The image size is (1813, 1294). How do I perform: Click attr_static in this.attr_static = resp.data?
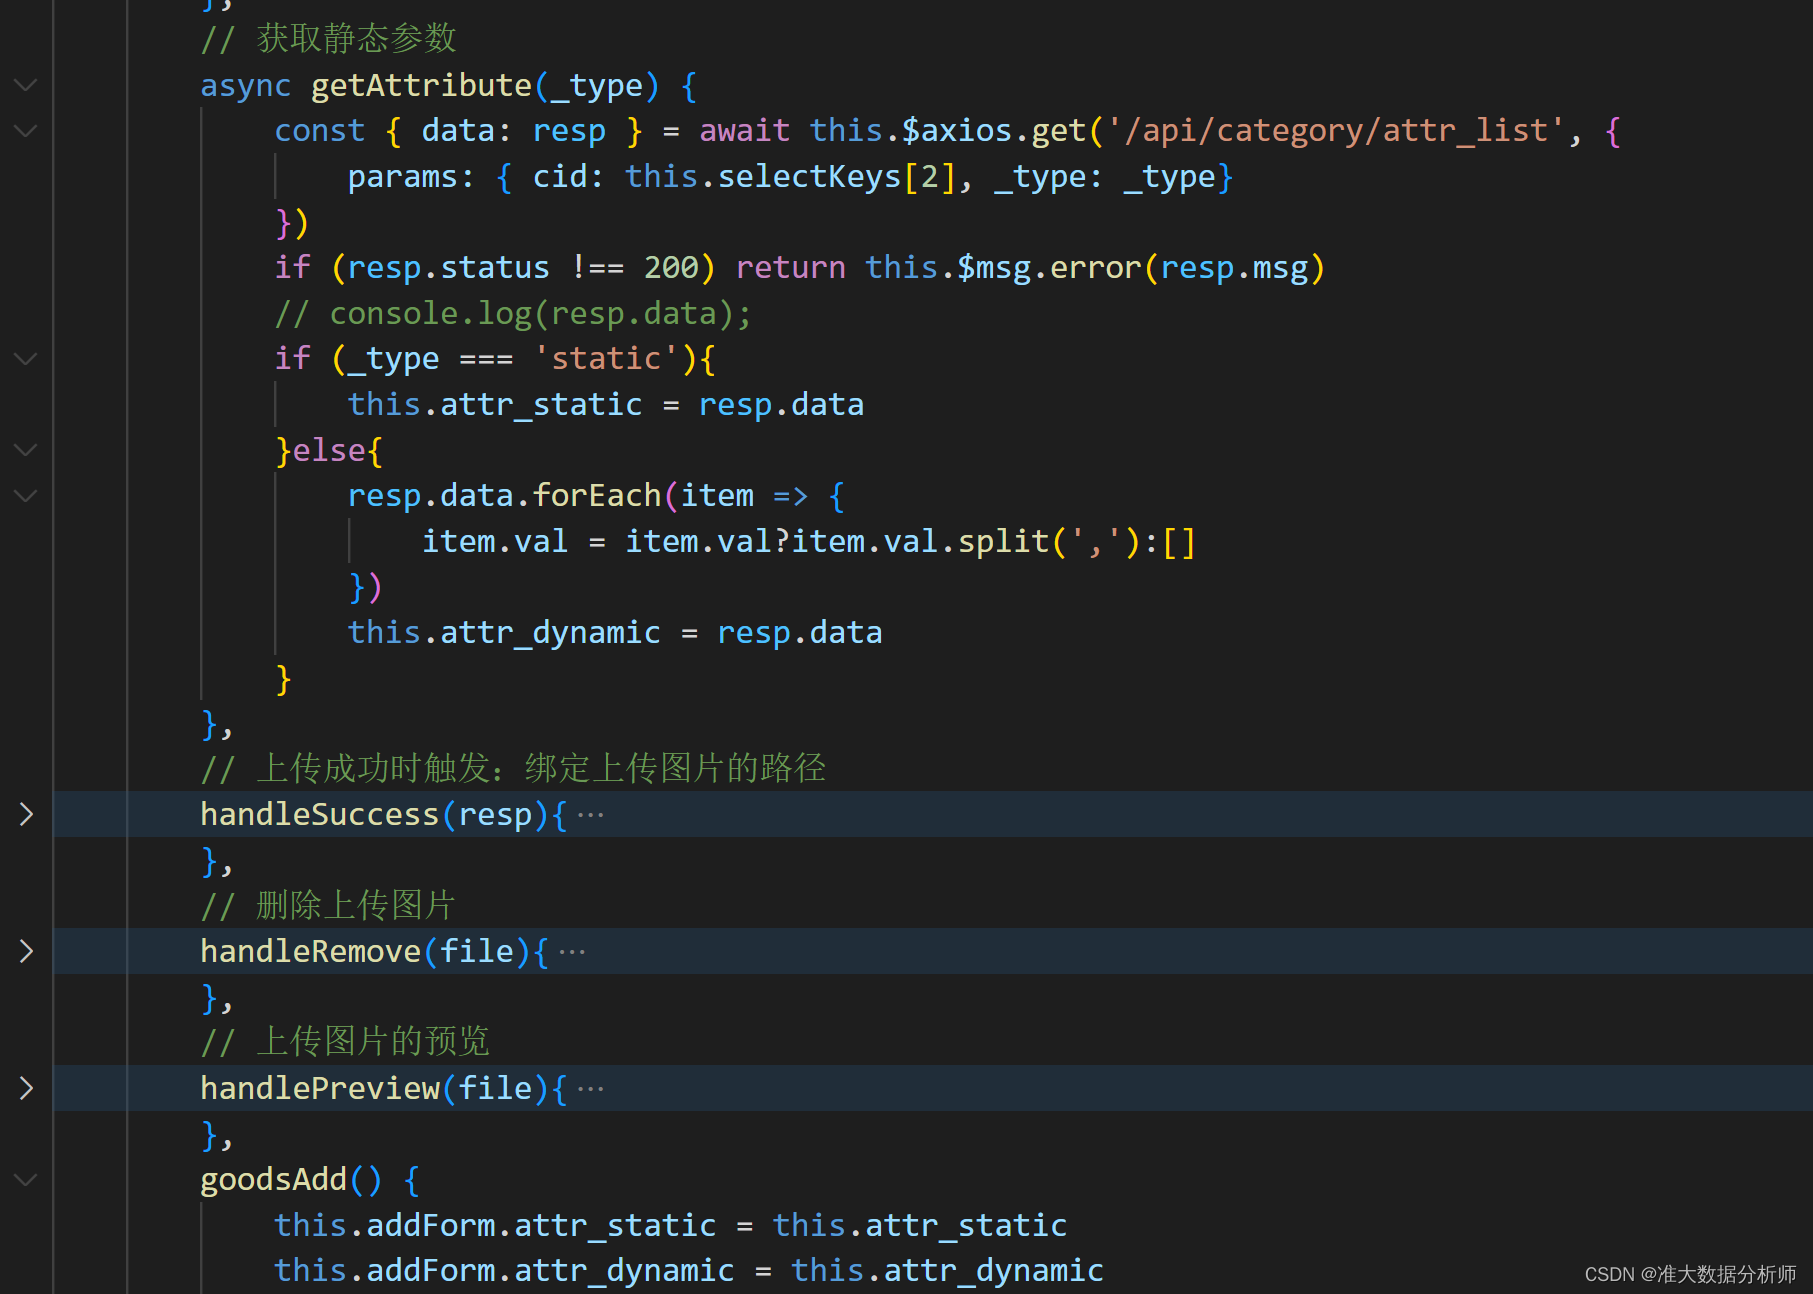[x=541, y=405]
